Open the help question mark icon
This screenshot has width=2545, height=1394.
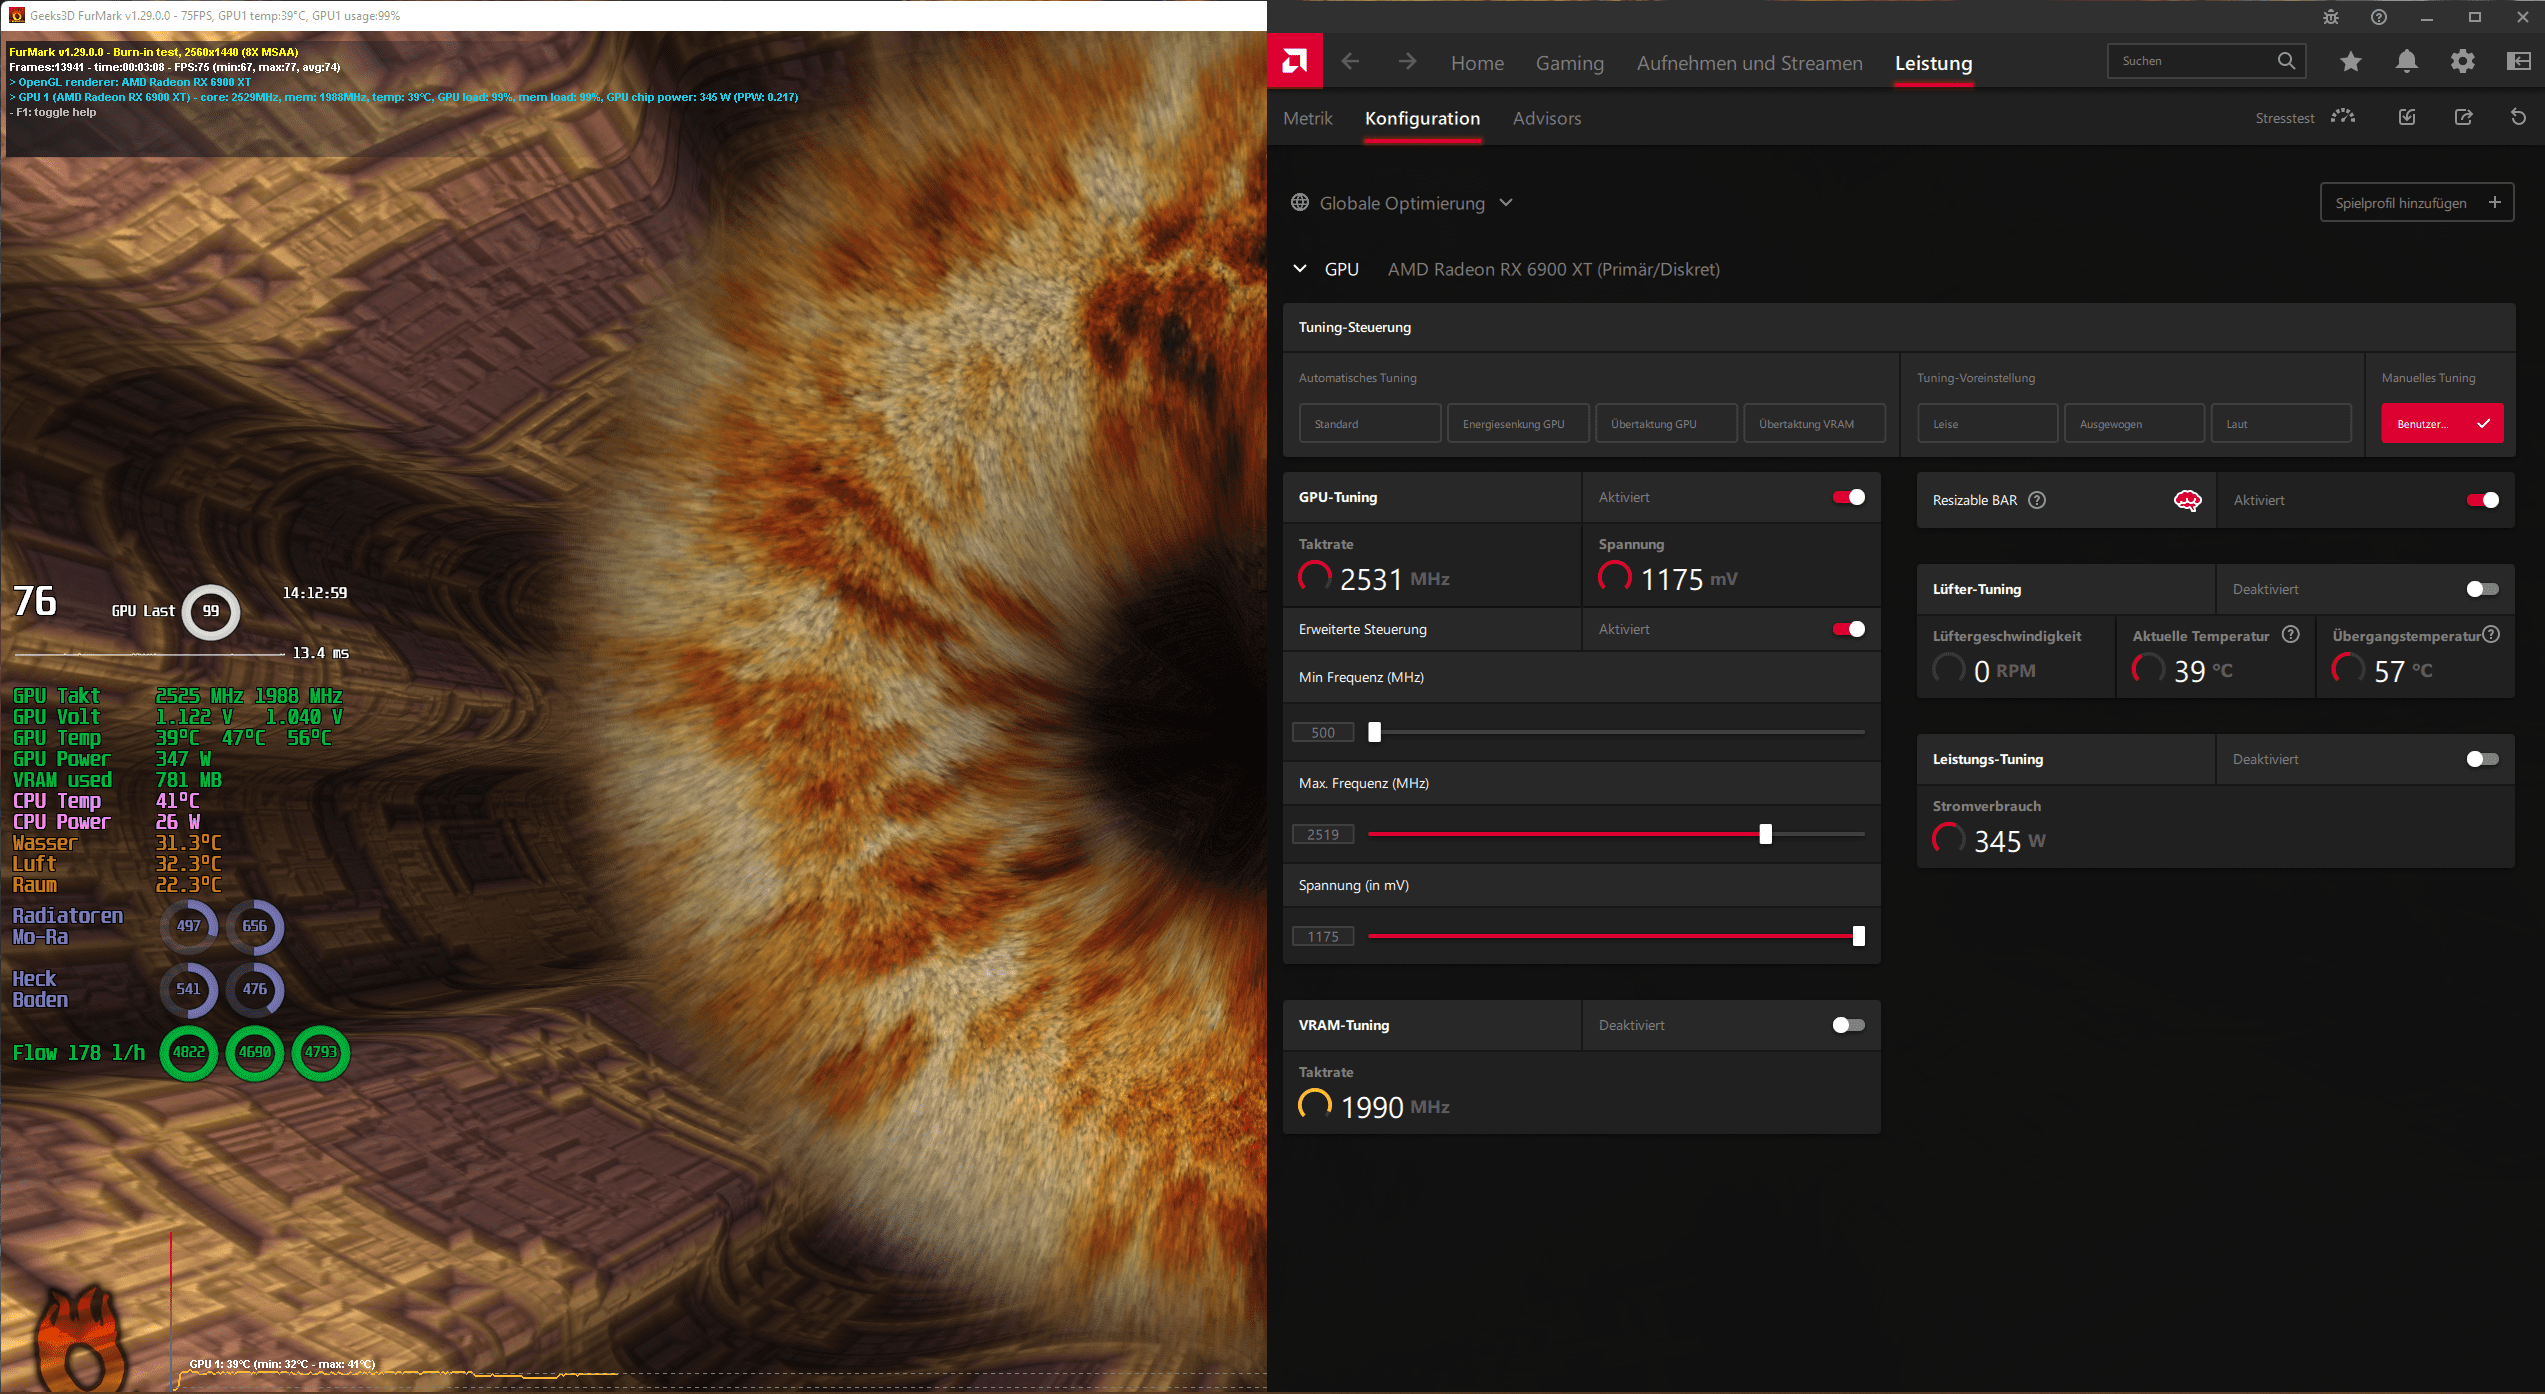(x=2379, y=17)
